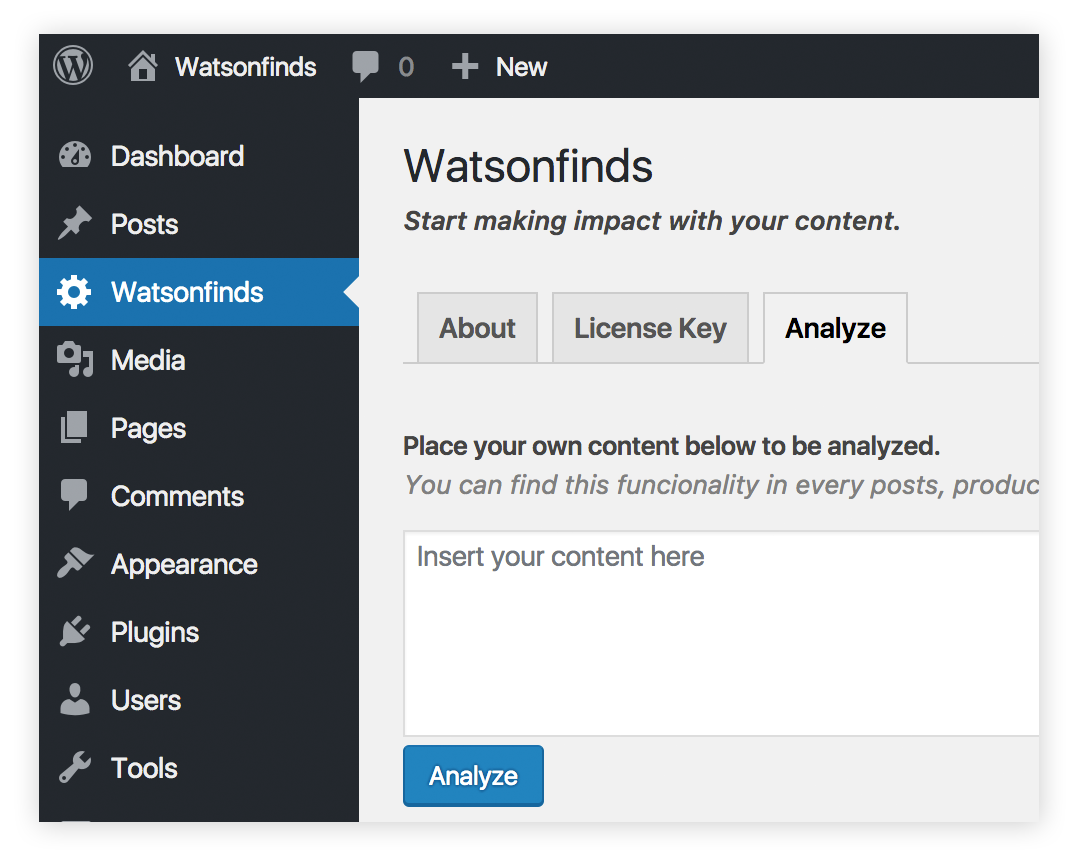1082x865 pixels.
Task: Switch to the About tab
Action: tap(478, 328)
